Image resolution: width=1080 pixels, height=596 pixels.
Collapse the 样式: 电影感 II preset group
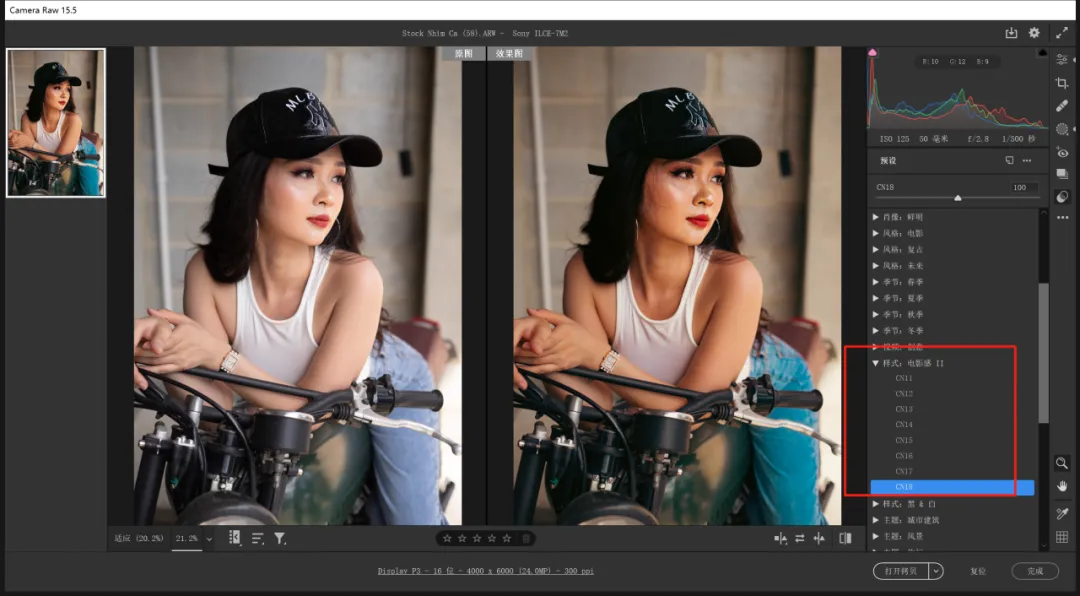coord(875,363)
